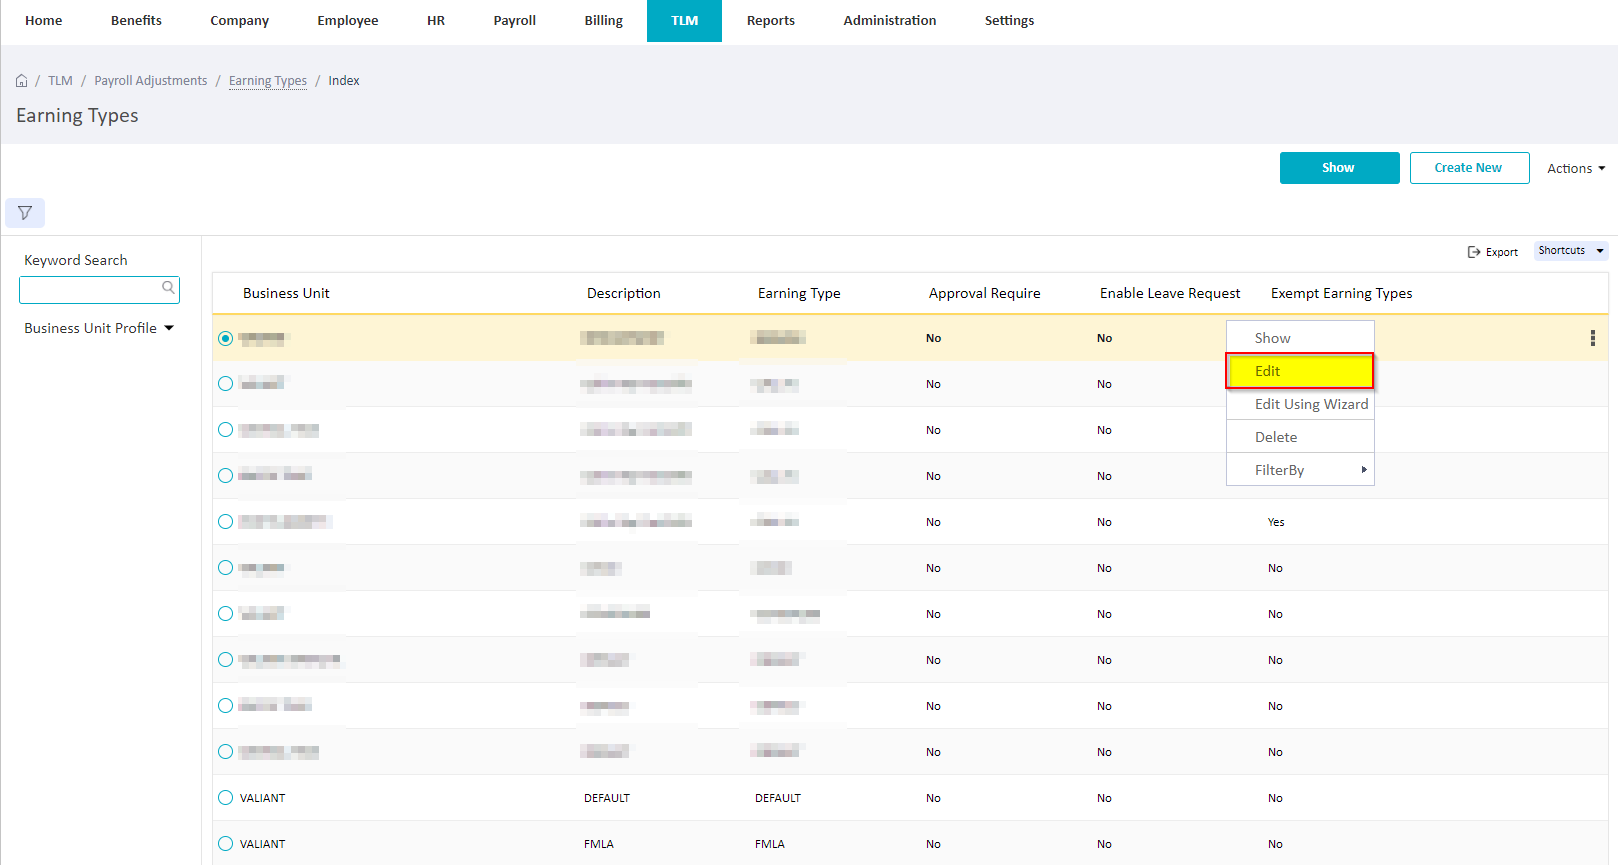Open the Billing tab
Image resolution: width=1618 pixels, height=865 pixels.
604,21
